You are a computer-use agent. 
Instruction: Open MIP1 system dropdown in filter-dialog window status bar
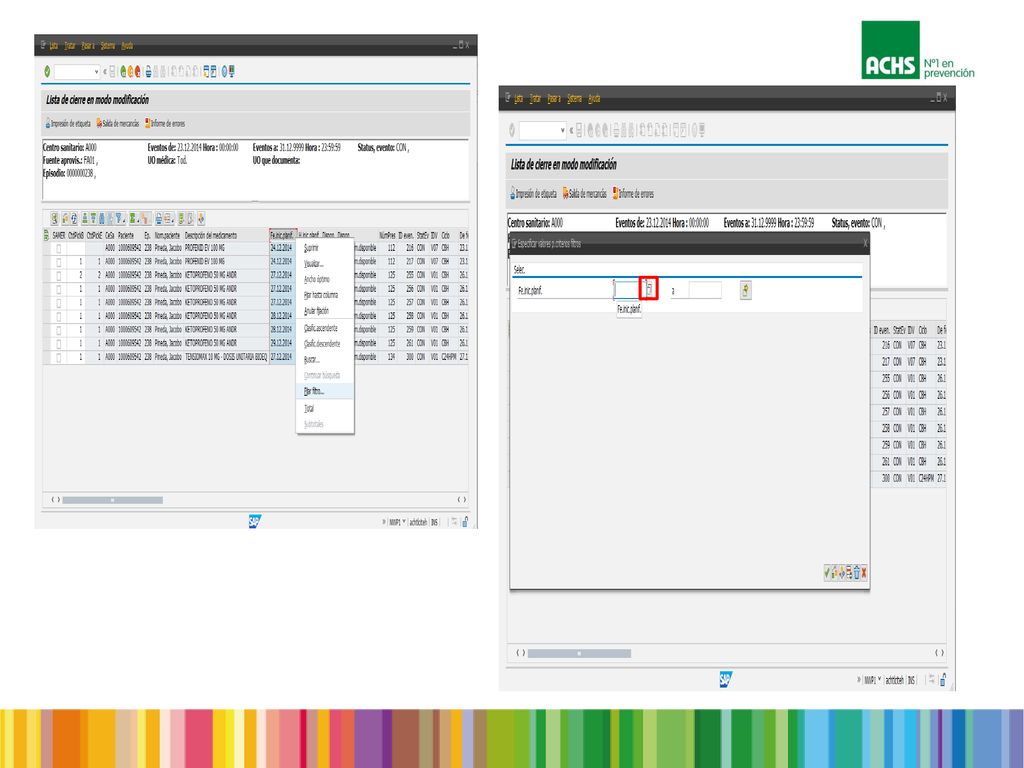click(x=880, y=679)
